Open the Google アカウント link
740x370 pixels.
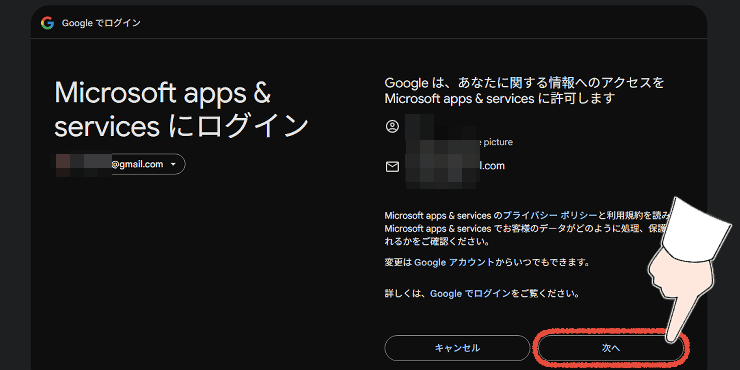pos(454,262)
